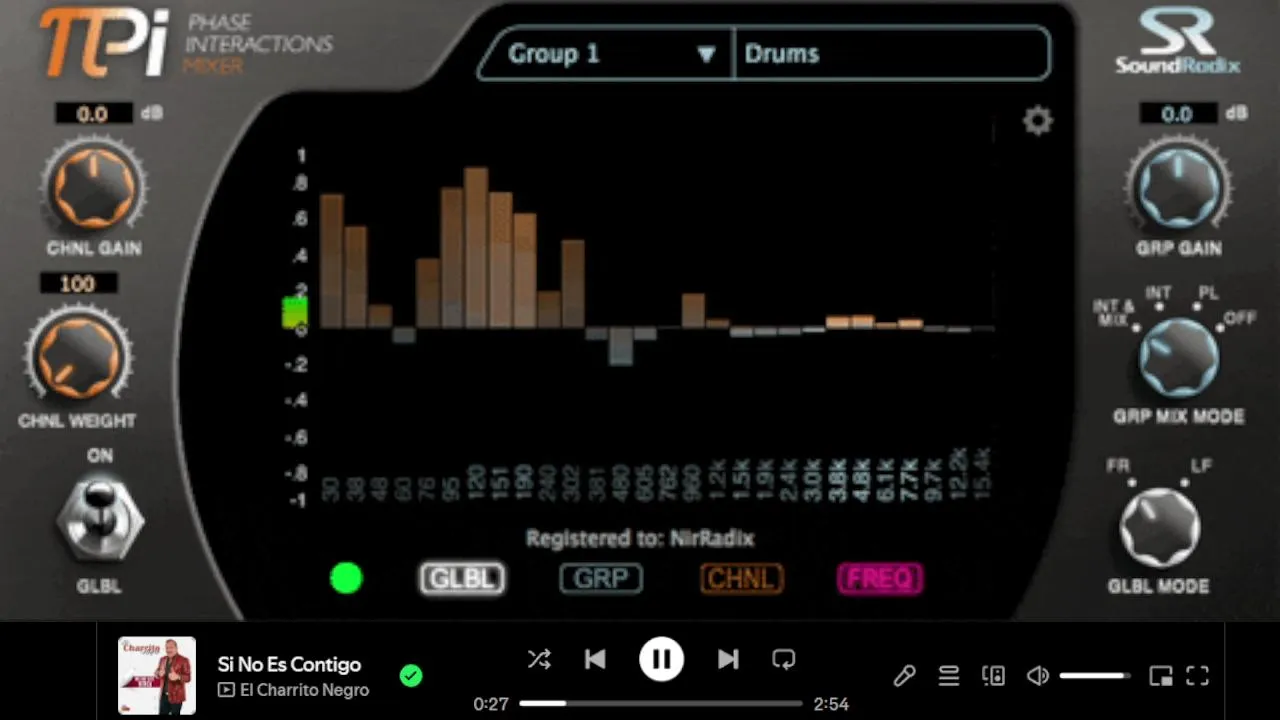
Task: Open the album cover thumbnail
Action: click(x=157, y=675)
